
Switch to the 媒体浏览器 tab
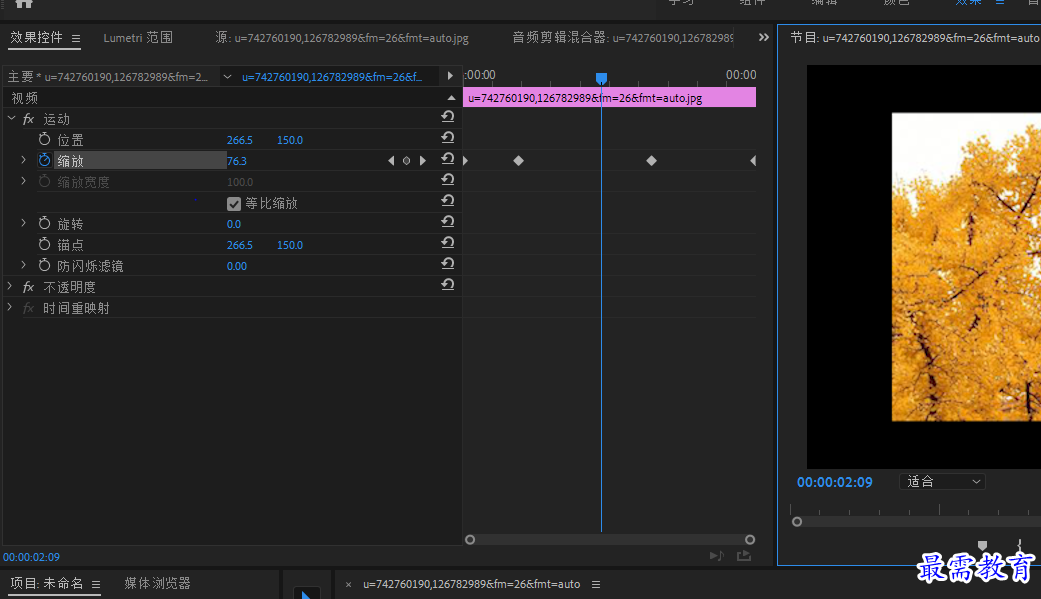[x=157, y=584]
